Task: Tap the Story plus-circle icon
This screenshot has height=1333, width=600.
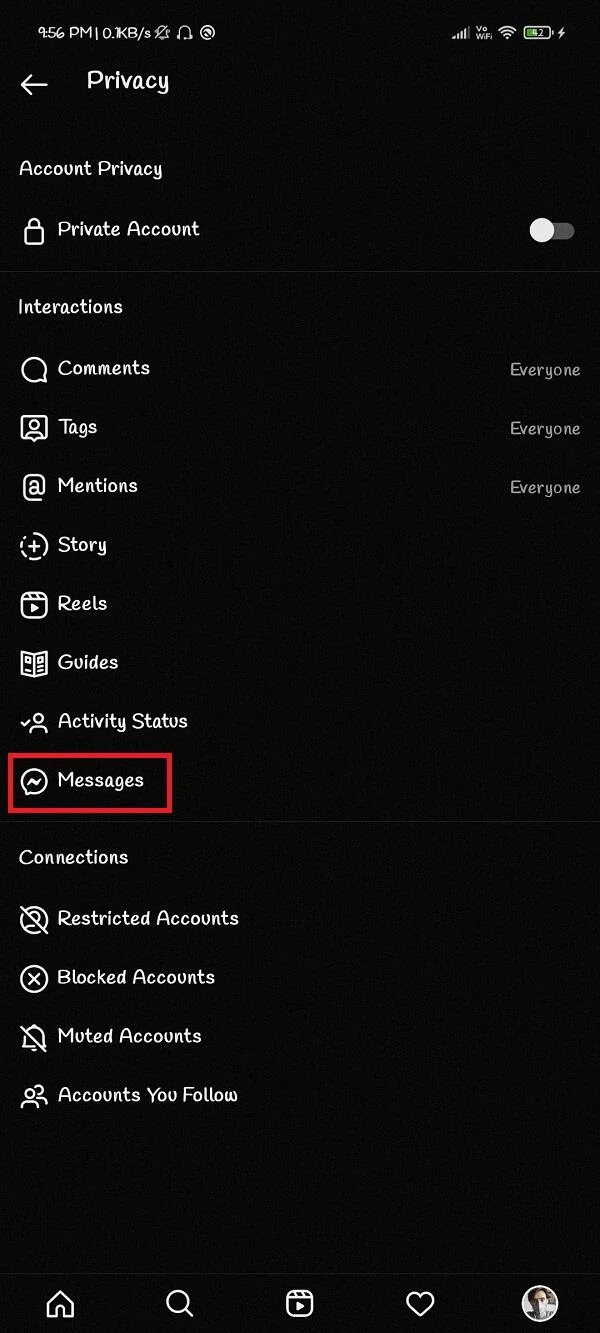Action: pyautogui.click(x=34, y=546)
